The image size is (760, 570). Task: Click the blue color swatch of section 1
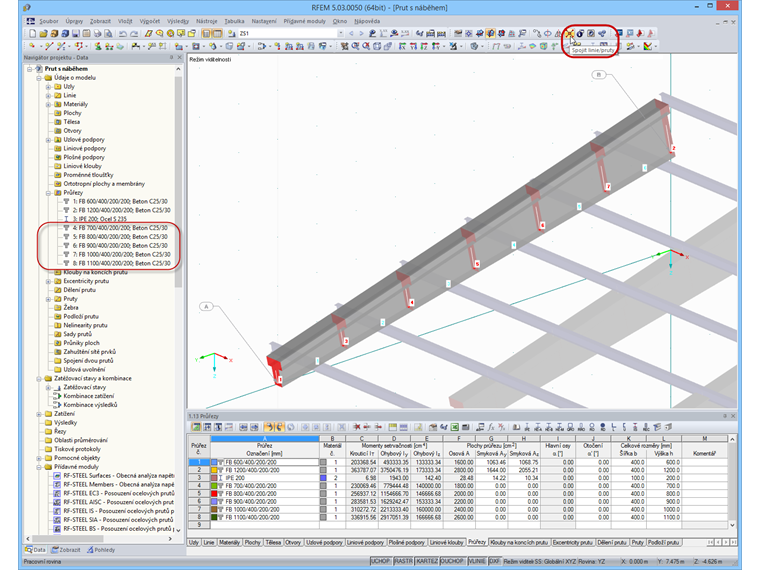pyautogui.click(x=214, y=462)
